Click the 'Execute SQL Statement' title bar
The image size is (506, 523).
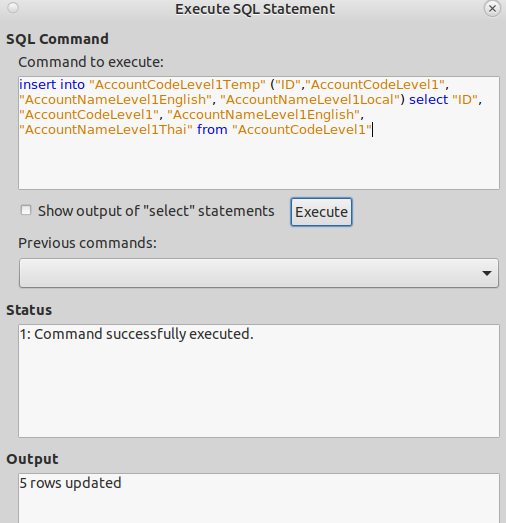(x=255, y=9)
